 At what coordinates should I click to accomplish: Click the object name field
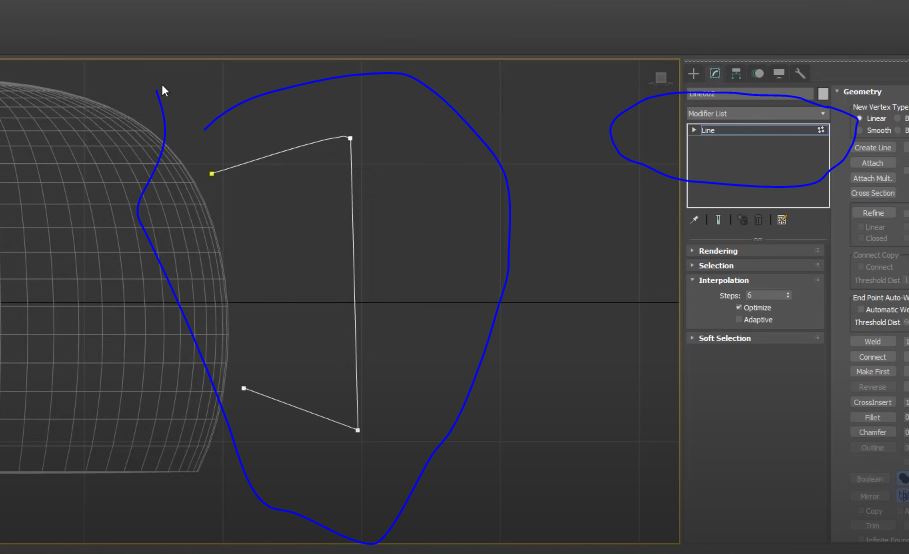click(x=750, y=93)
